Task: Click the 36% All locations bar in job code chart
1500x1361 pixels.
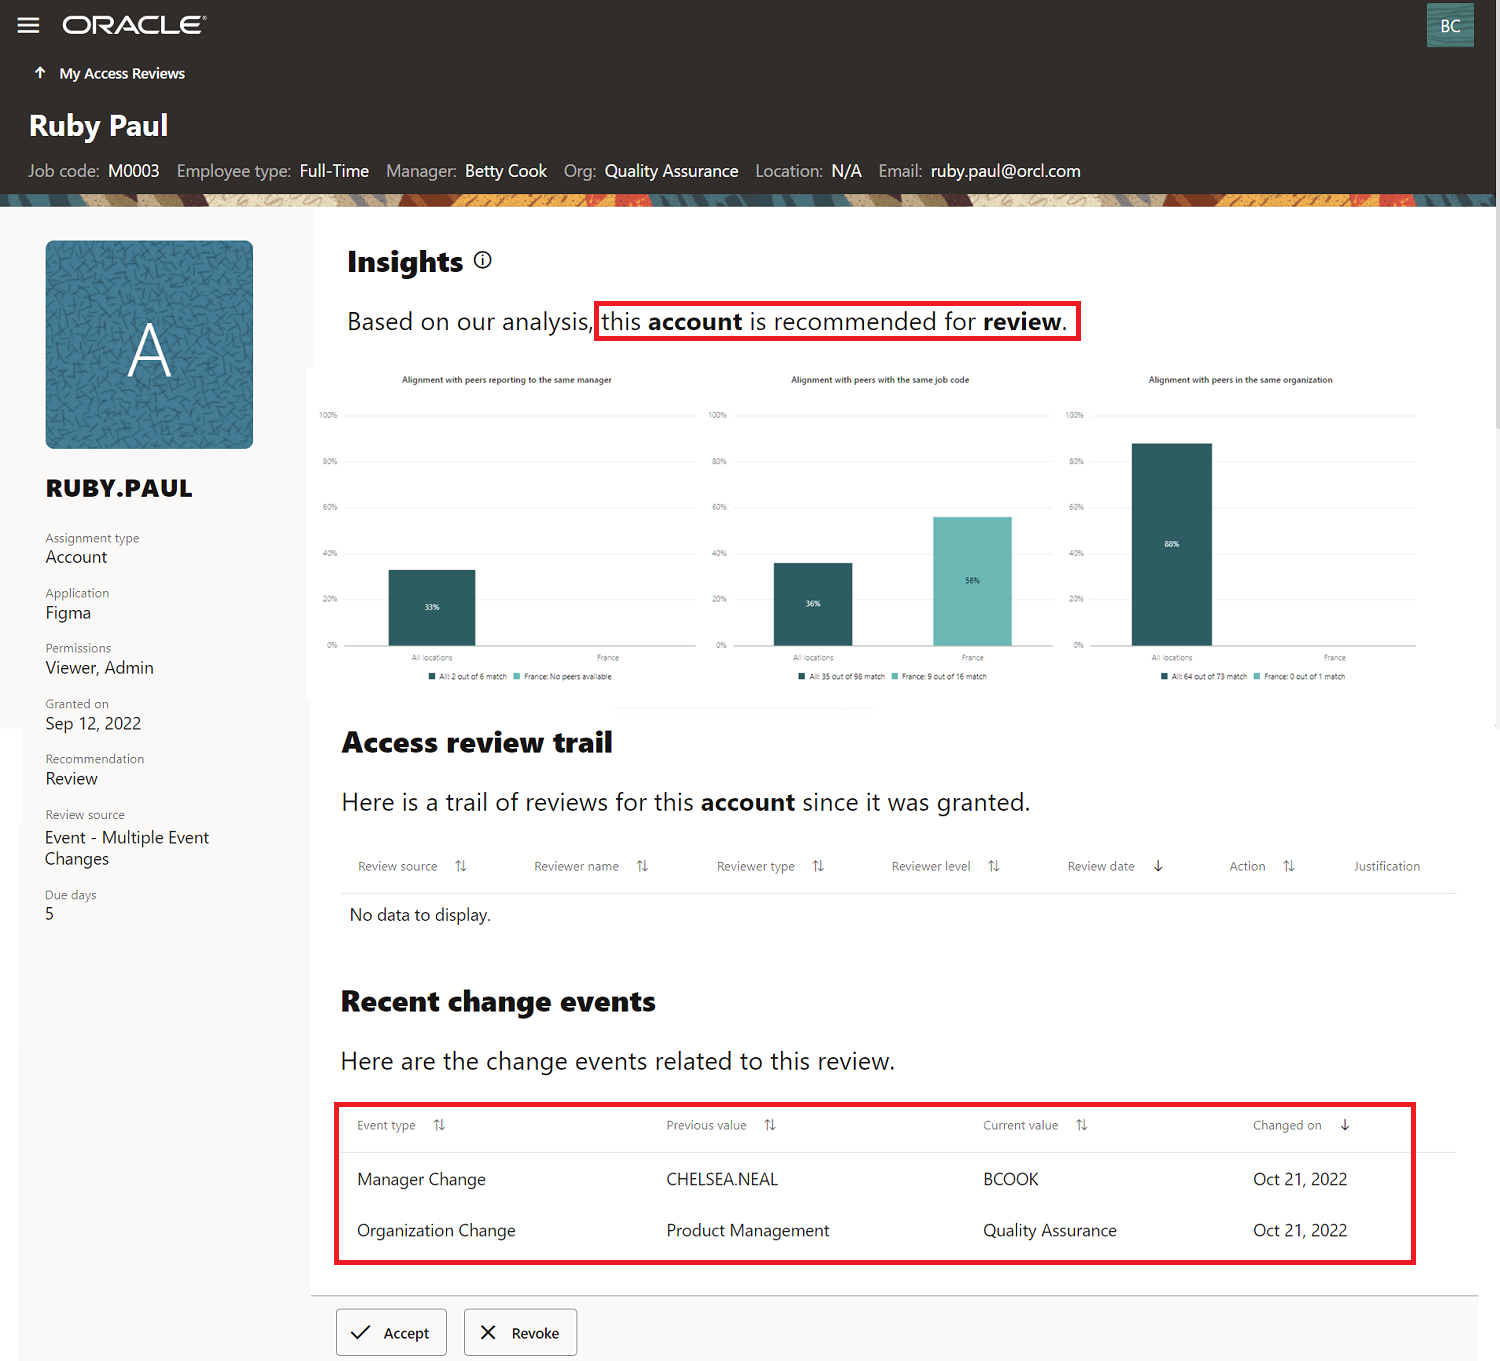Action: (x=813, y=604)
